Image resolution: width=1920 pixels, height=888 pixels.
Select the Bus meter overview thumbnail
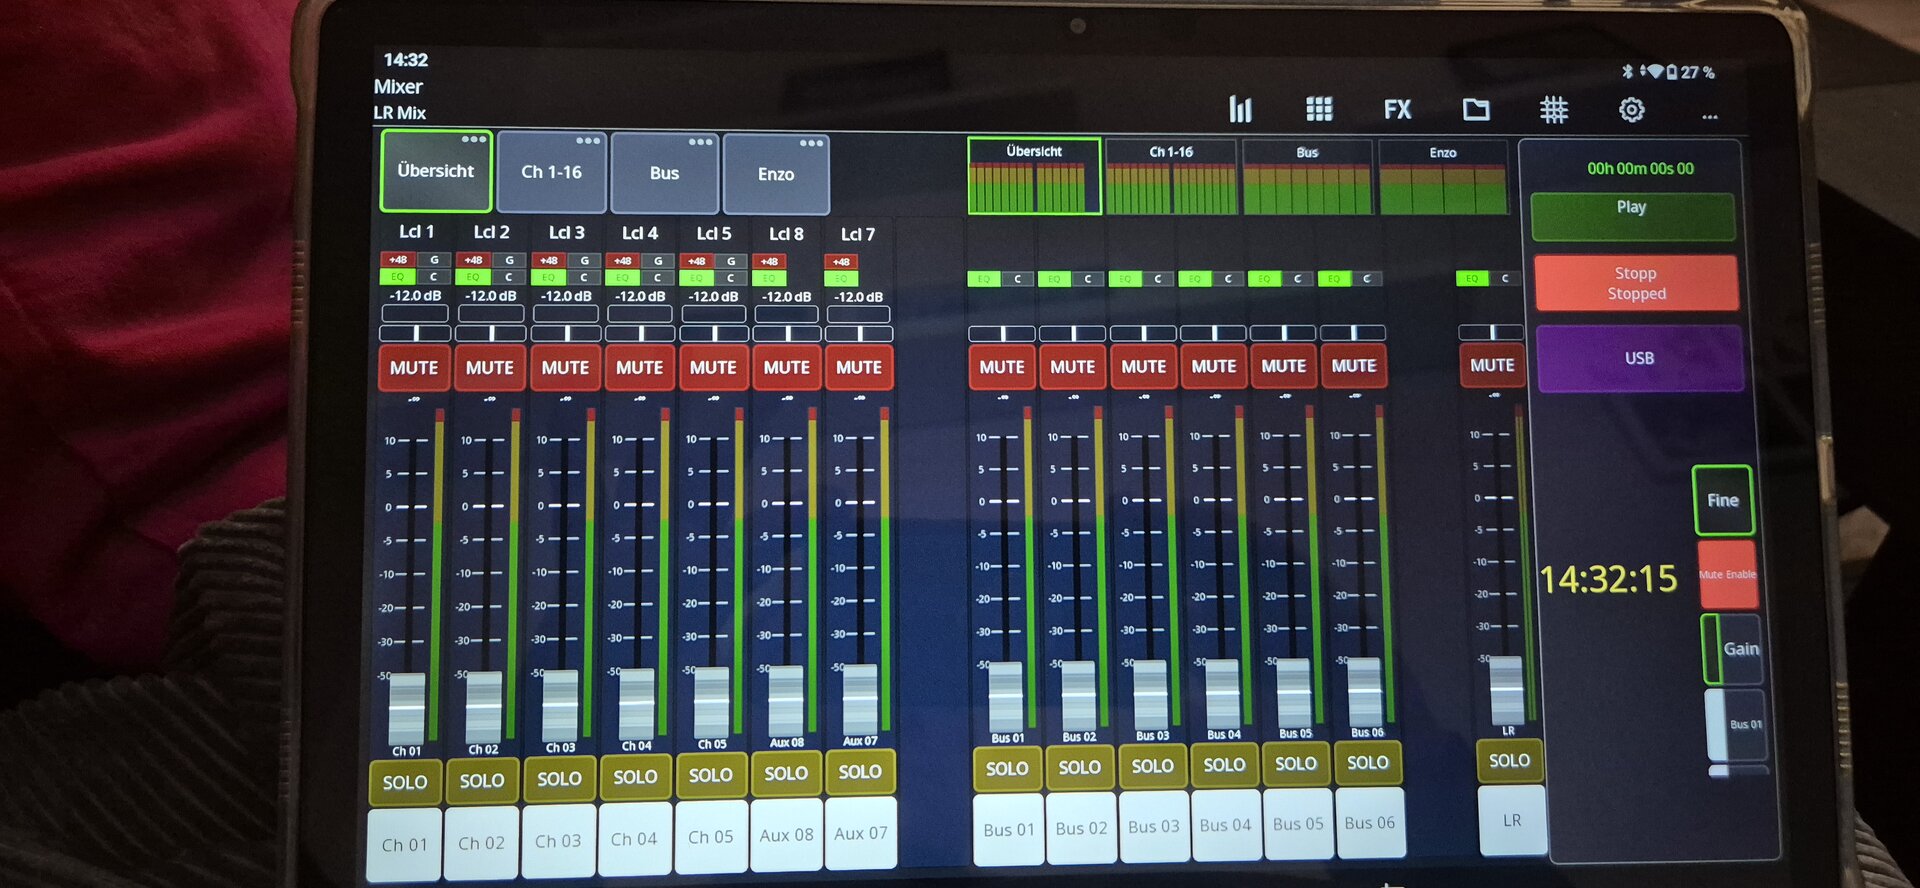[1307, 178]
